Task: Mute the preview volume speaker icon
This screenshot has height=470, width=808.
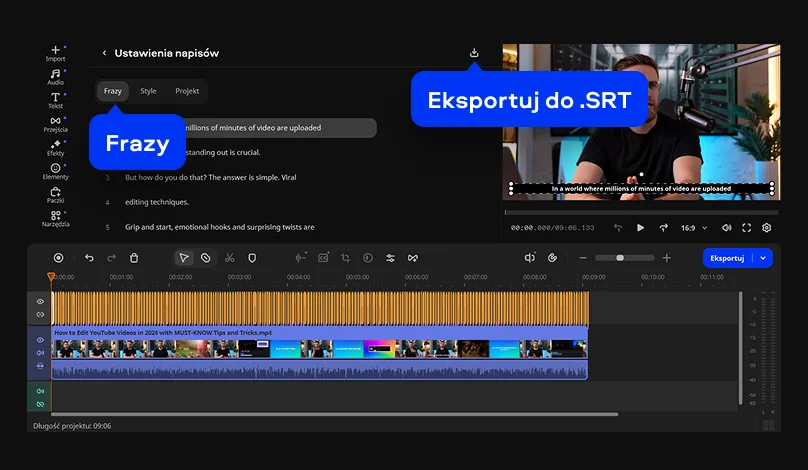Action: click(x=726, y=228)
